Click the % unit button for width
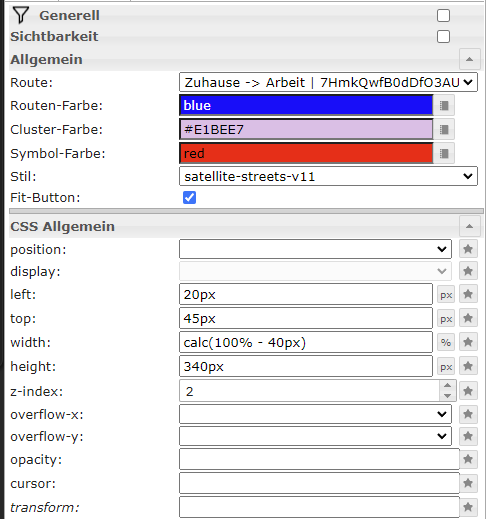This screenshot has width=486, height=519. pos(446,342)
